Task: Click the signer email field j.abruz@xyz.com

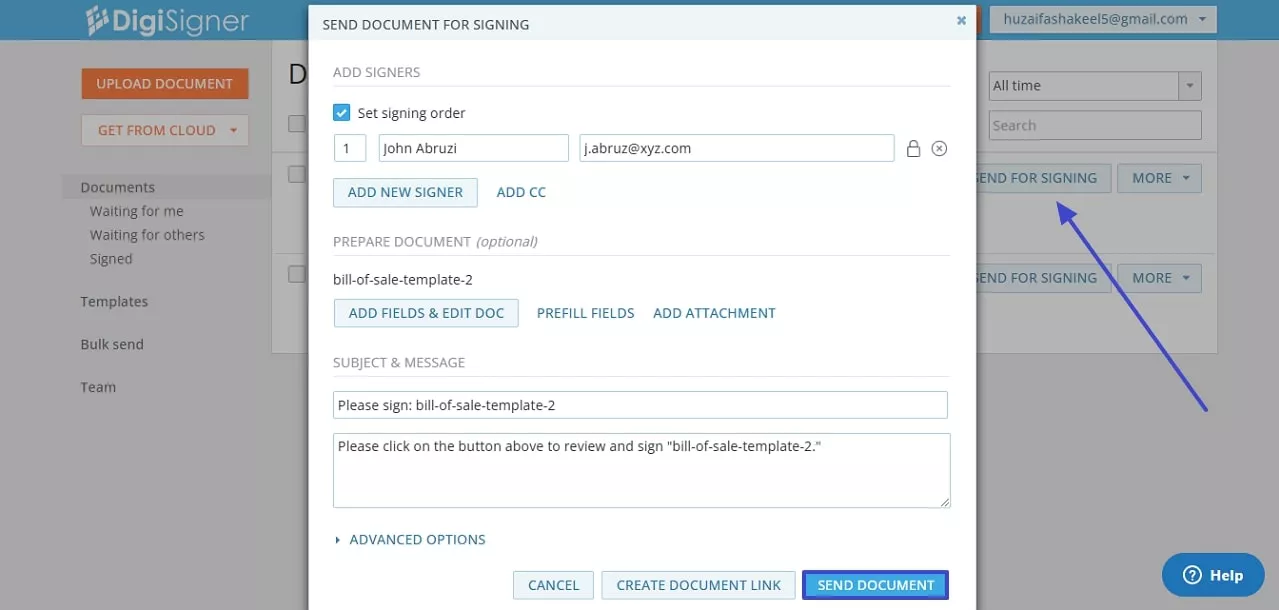Action: coord(737,148)
